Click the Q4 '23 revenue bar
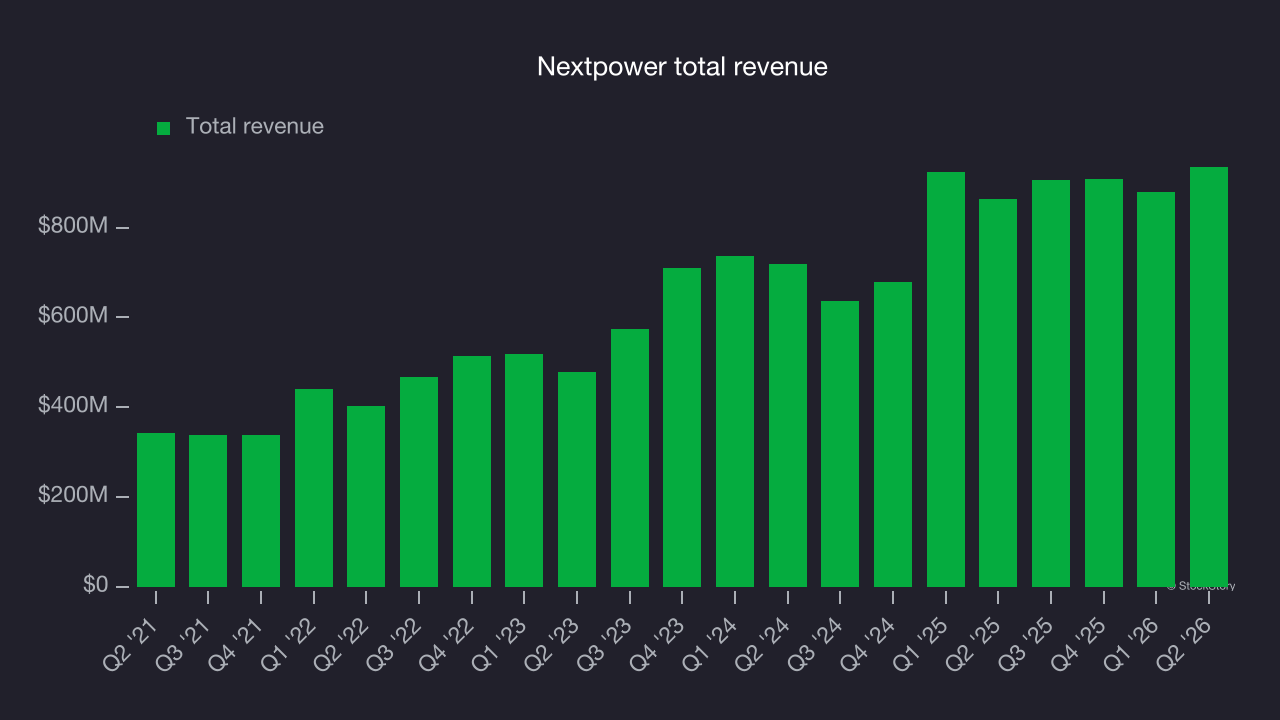The image size is (1280, 720). pyautogui.click(x=682, y=427)
